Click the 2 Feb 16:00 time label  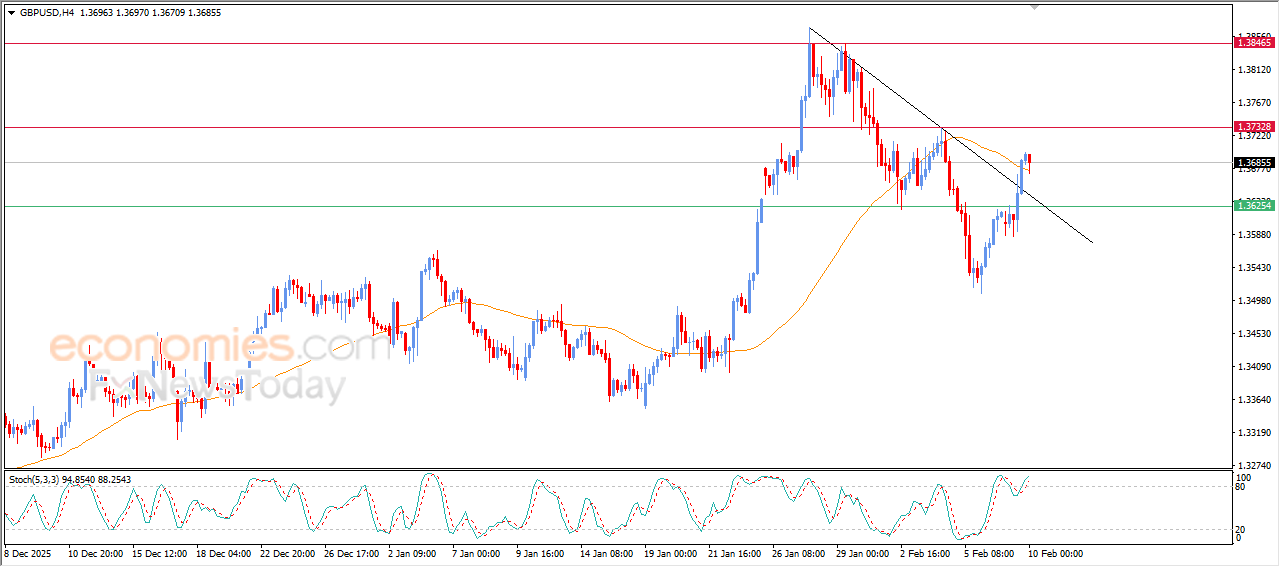pyautogui.click(x=926, y=553)
